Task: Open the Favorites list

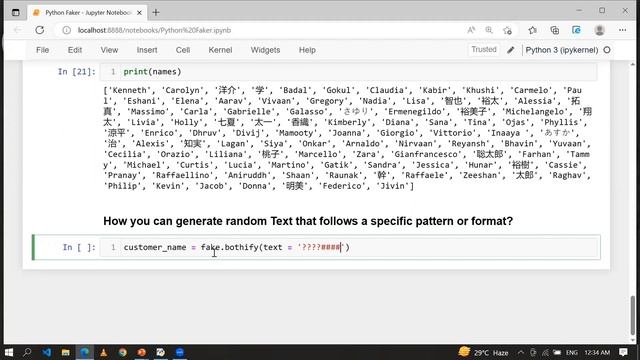Action: click(532, 30)
